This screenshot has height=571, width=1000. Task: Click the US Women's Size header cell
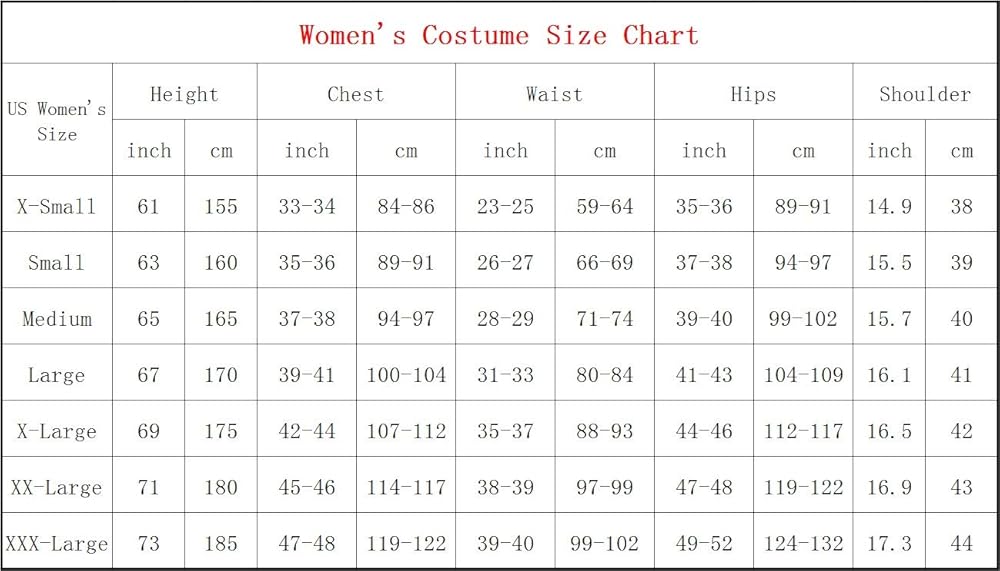57,121
